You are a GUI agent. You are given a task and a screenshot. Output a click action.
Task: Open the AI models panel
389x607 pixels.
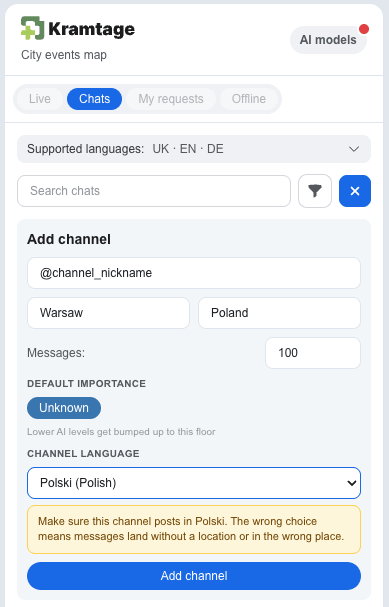point(328,40)
